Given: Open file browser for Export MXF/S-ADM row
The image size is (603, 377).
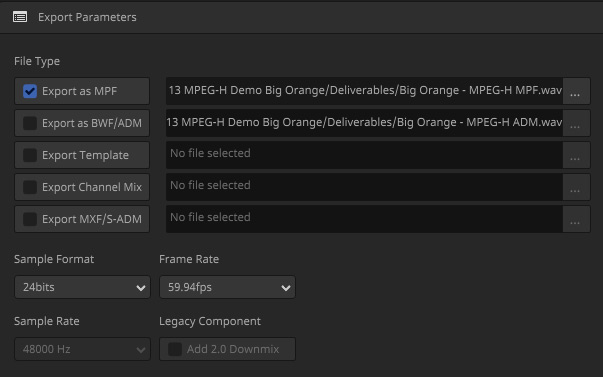Looking at the screenshot, I should [576, 219].
